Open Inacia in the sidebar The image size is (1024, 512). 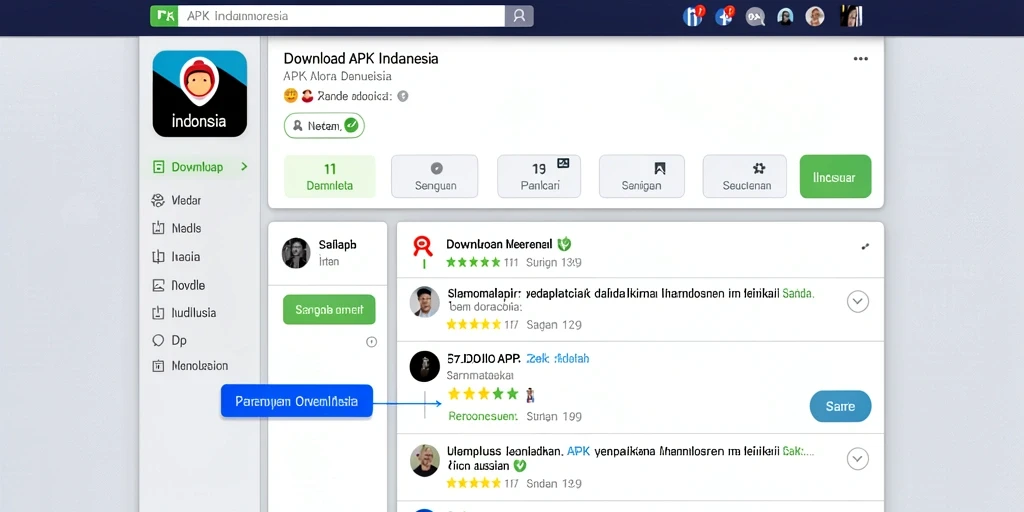tap(185, 257)
